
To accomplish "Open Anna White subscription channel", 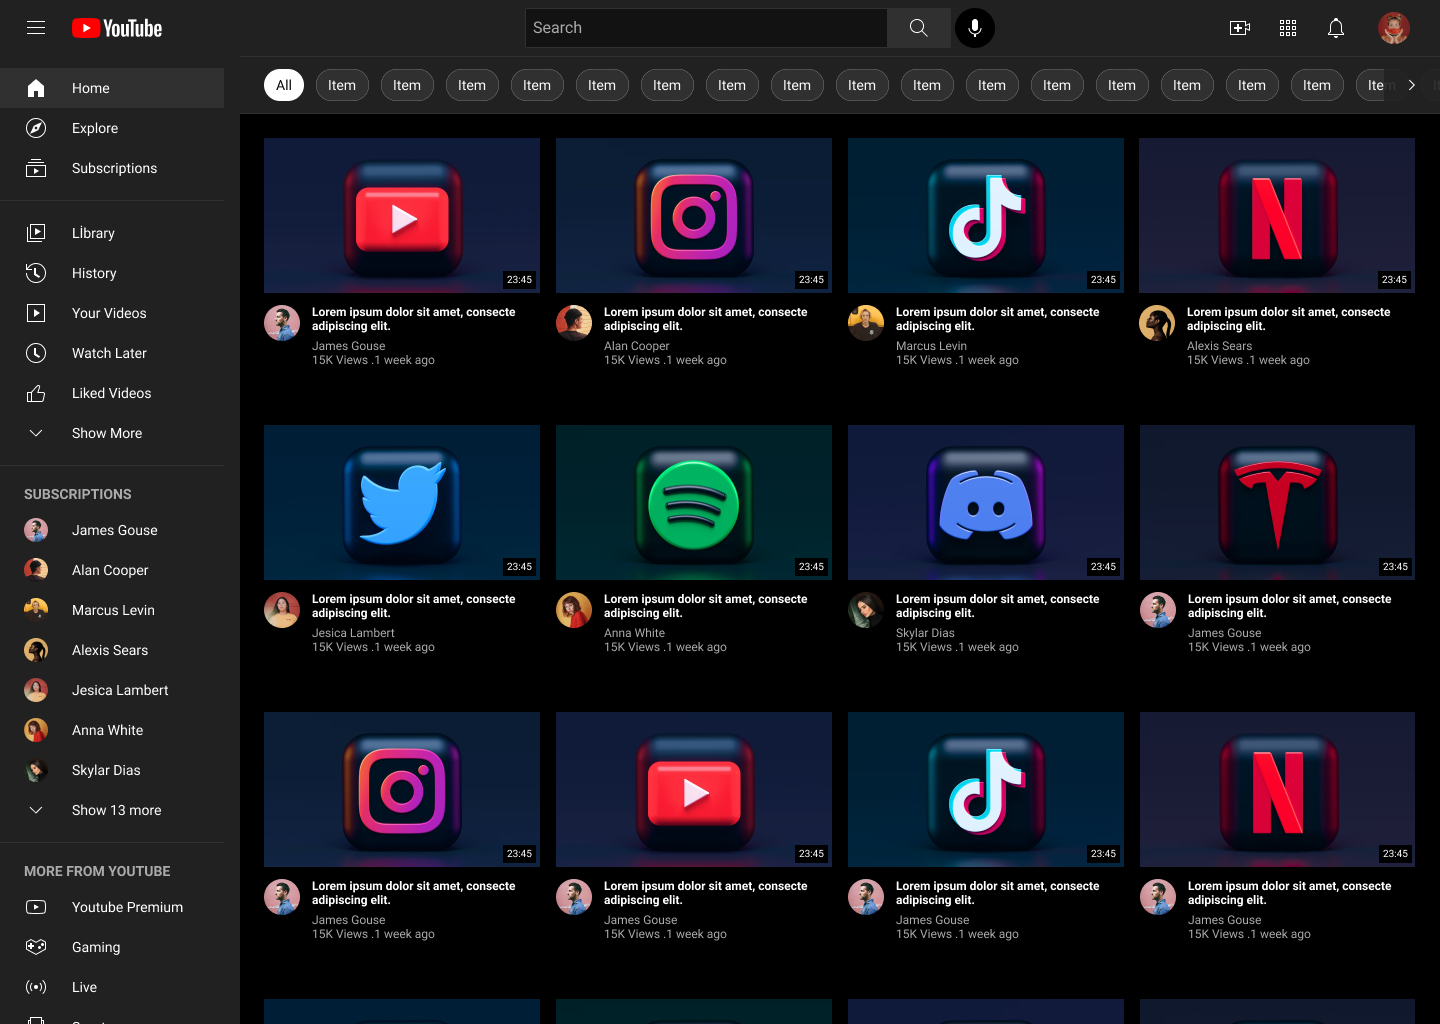I will [112, 730].
